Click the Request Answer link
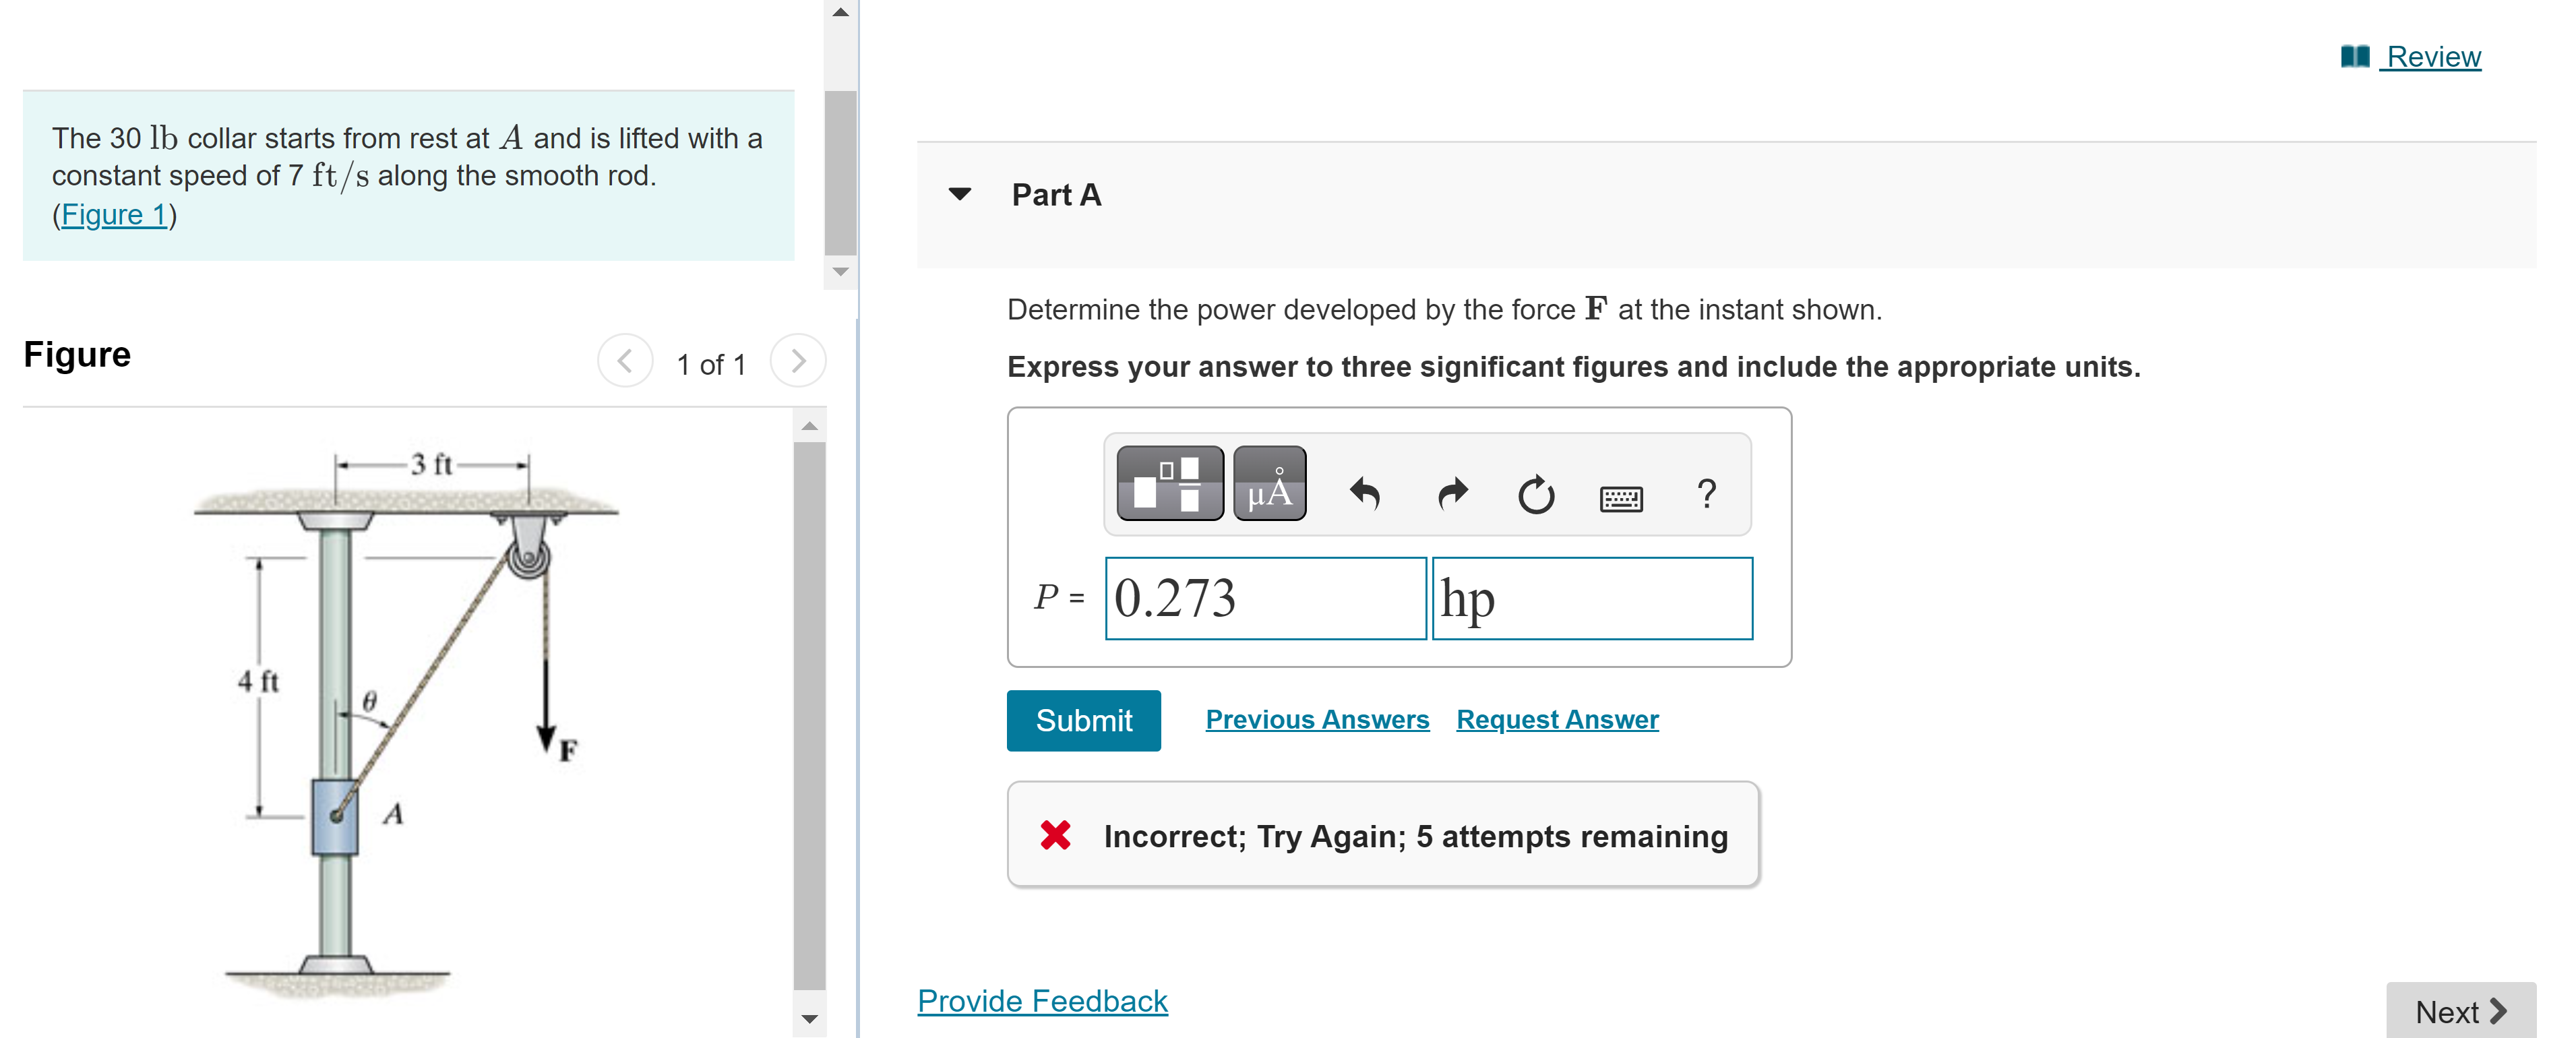 pos(1557,719)
